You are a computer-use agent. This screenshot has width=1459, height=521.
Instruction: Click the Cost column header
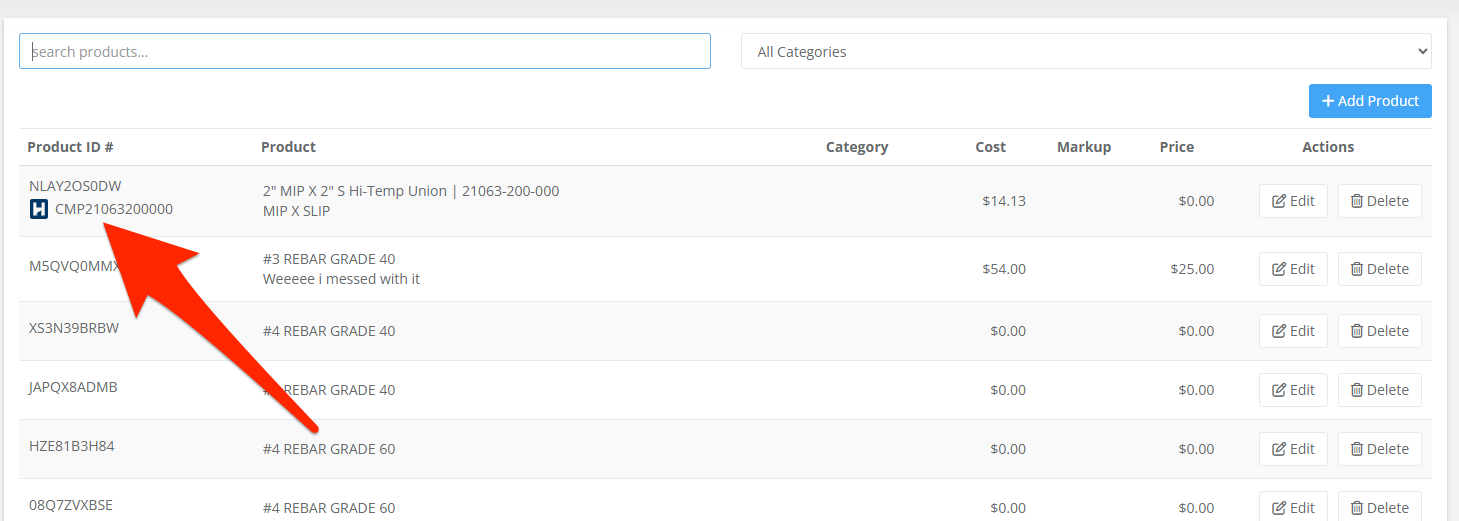[x=991, y=147]
